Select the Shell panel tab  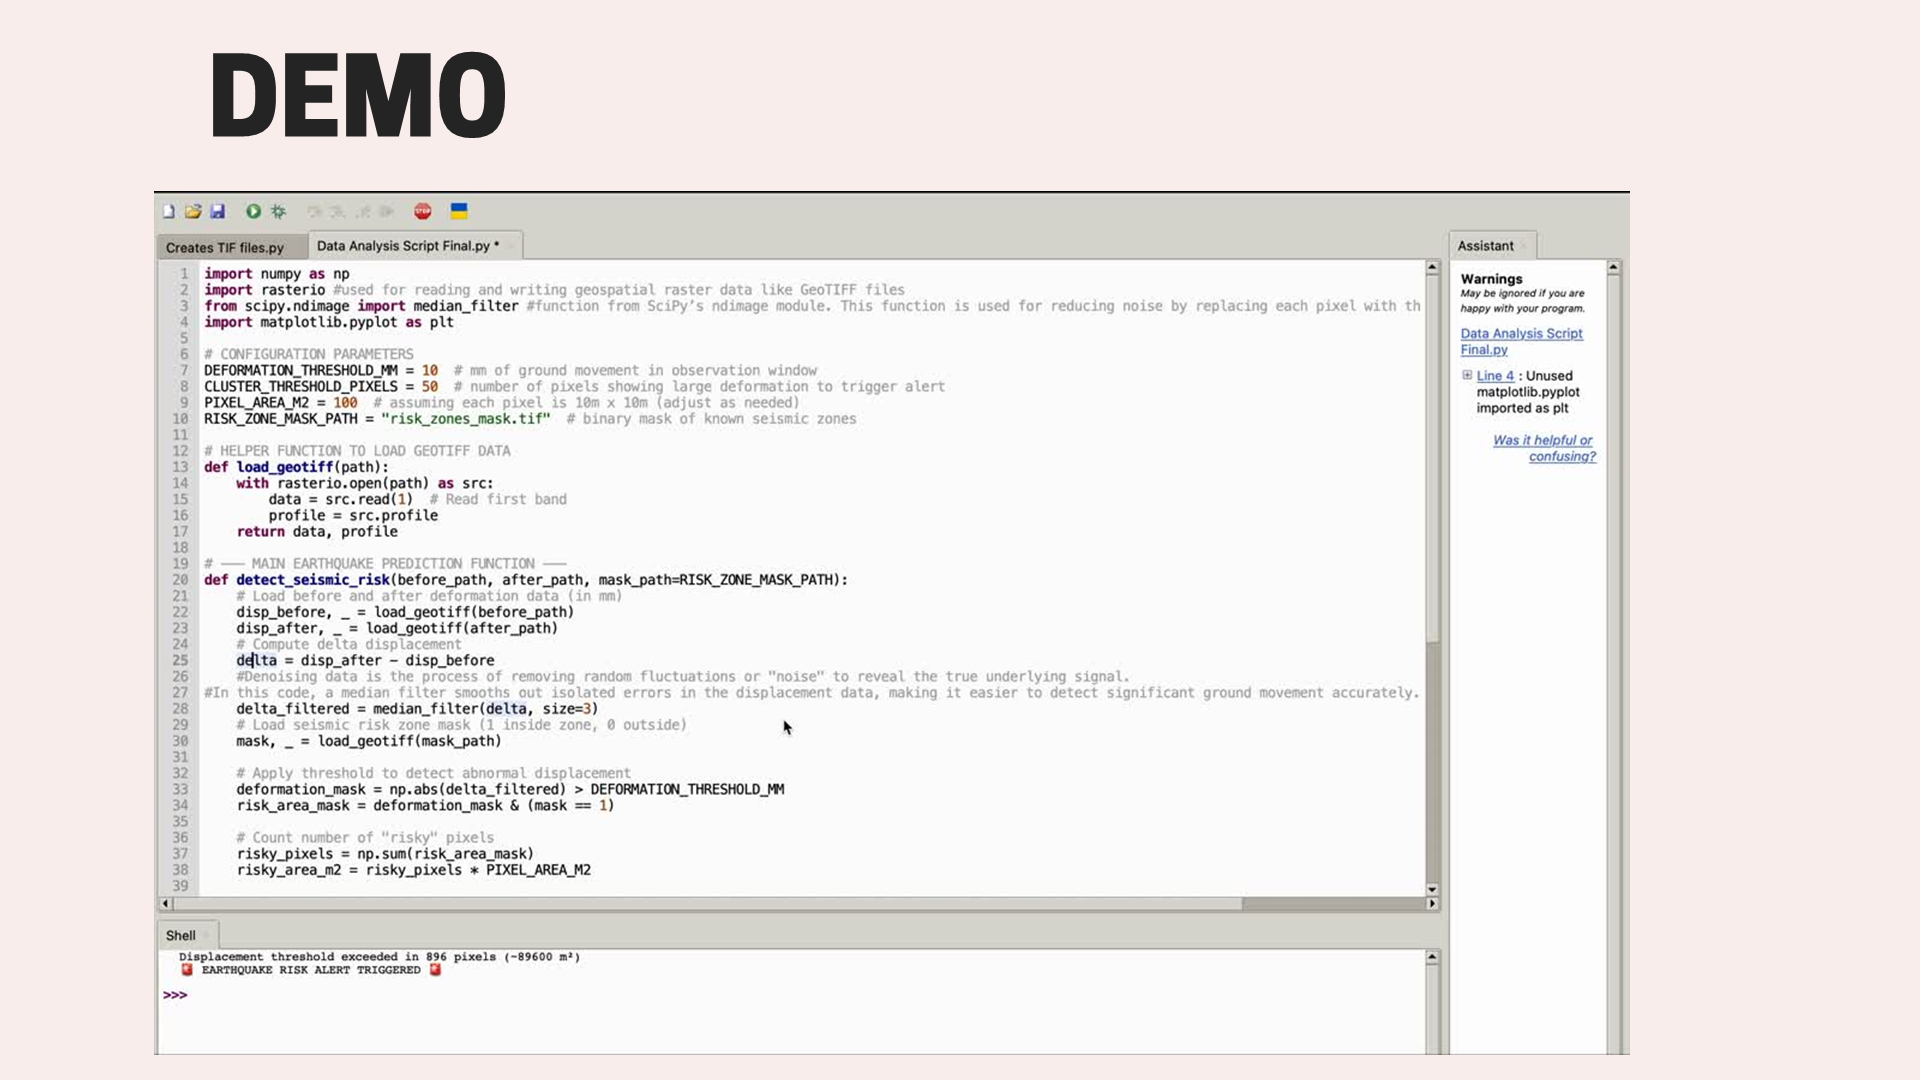pyautogui.click(x=181, y=935)
